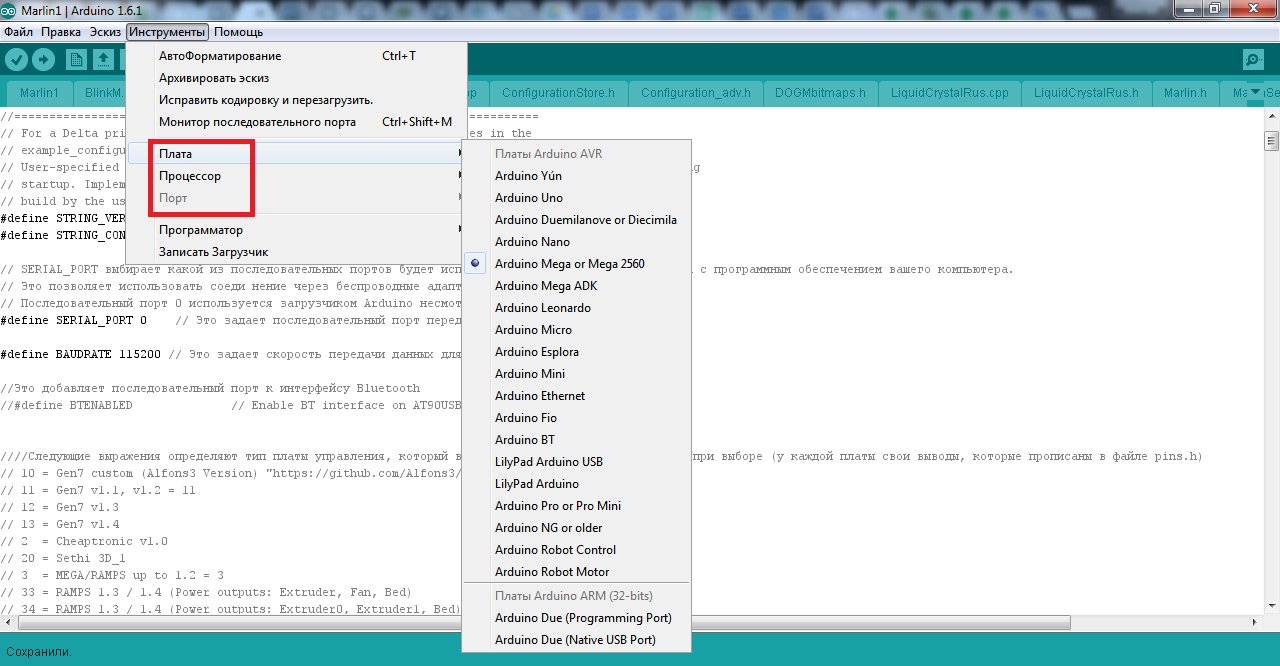
Task: Open the Эскиз menu
Action: click(x=105, y=32)
